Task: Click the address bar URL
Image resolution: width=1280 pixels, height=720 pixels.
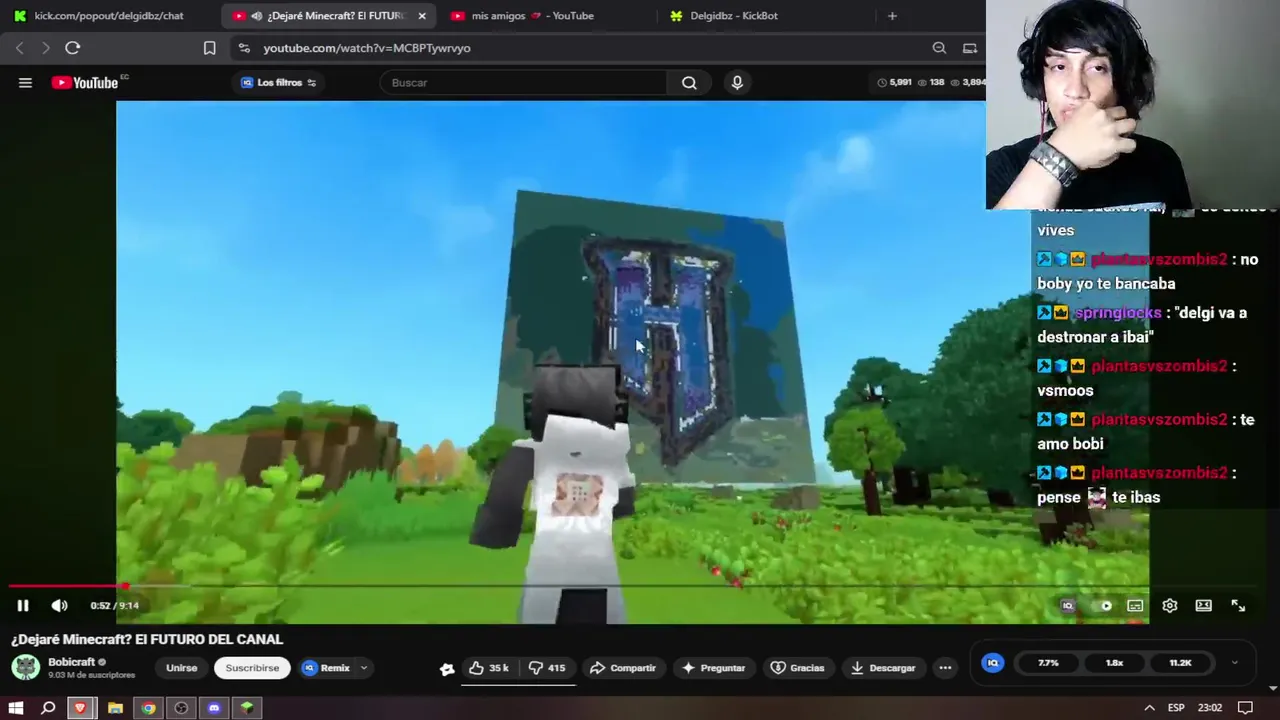Action: tap(367, 48)
